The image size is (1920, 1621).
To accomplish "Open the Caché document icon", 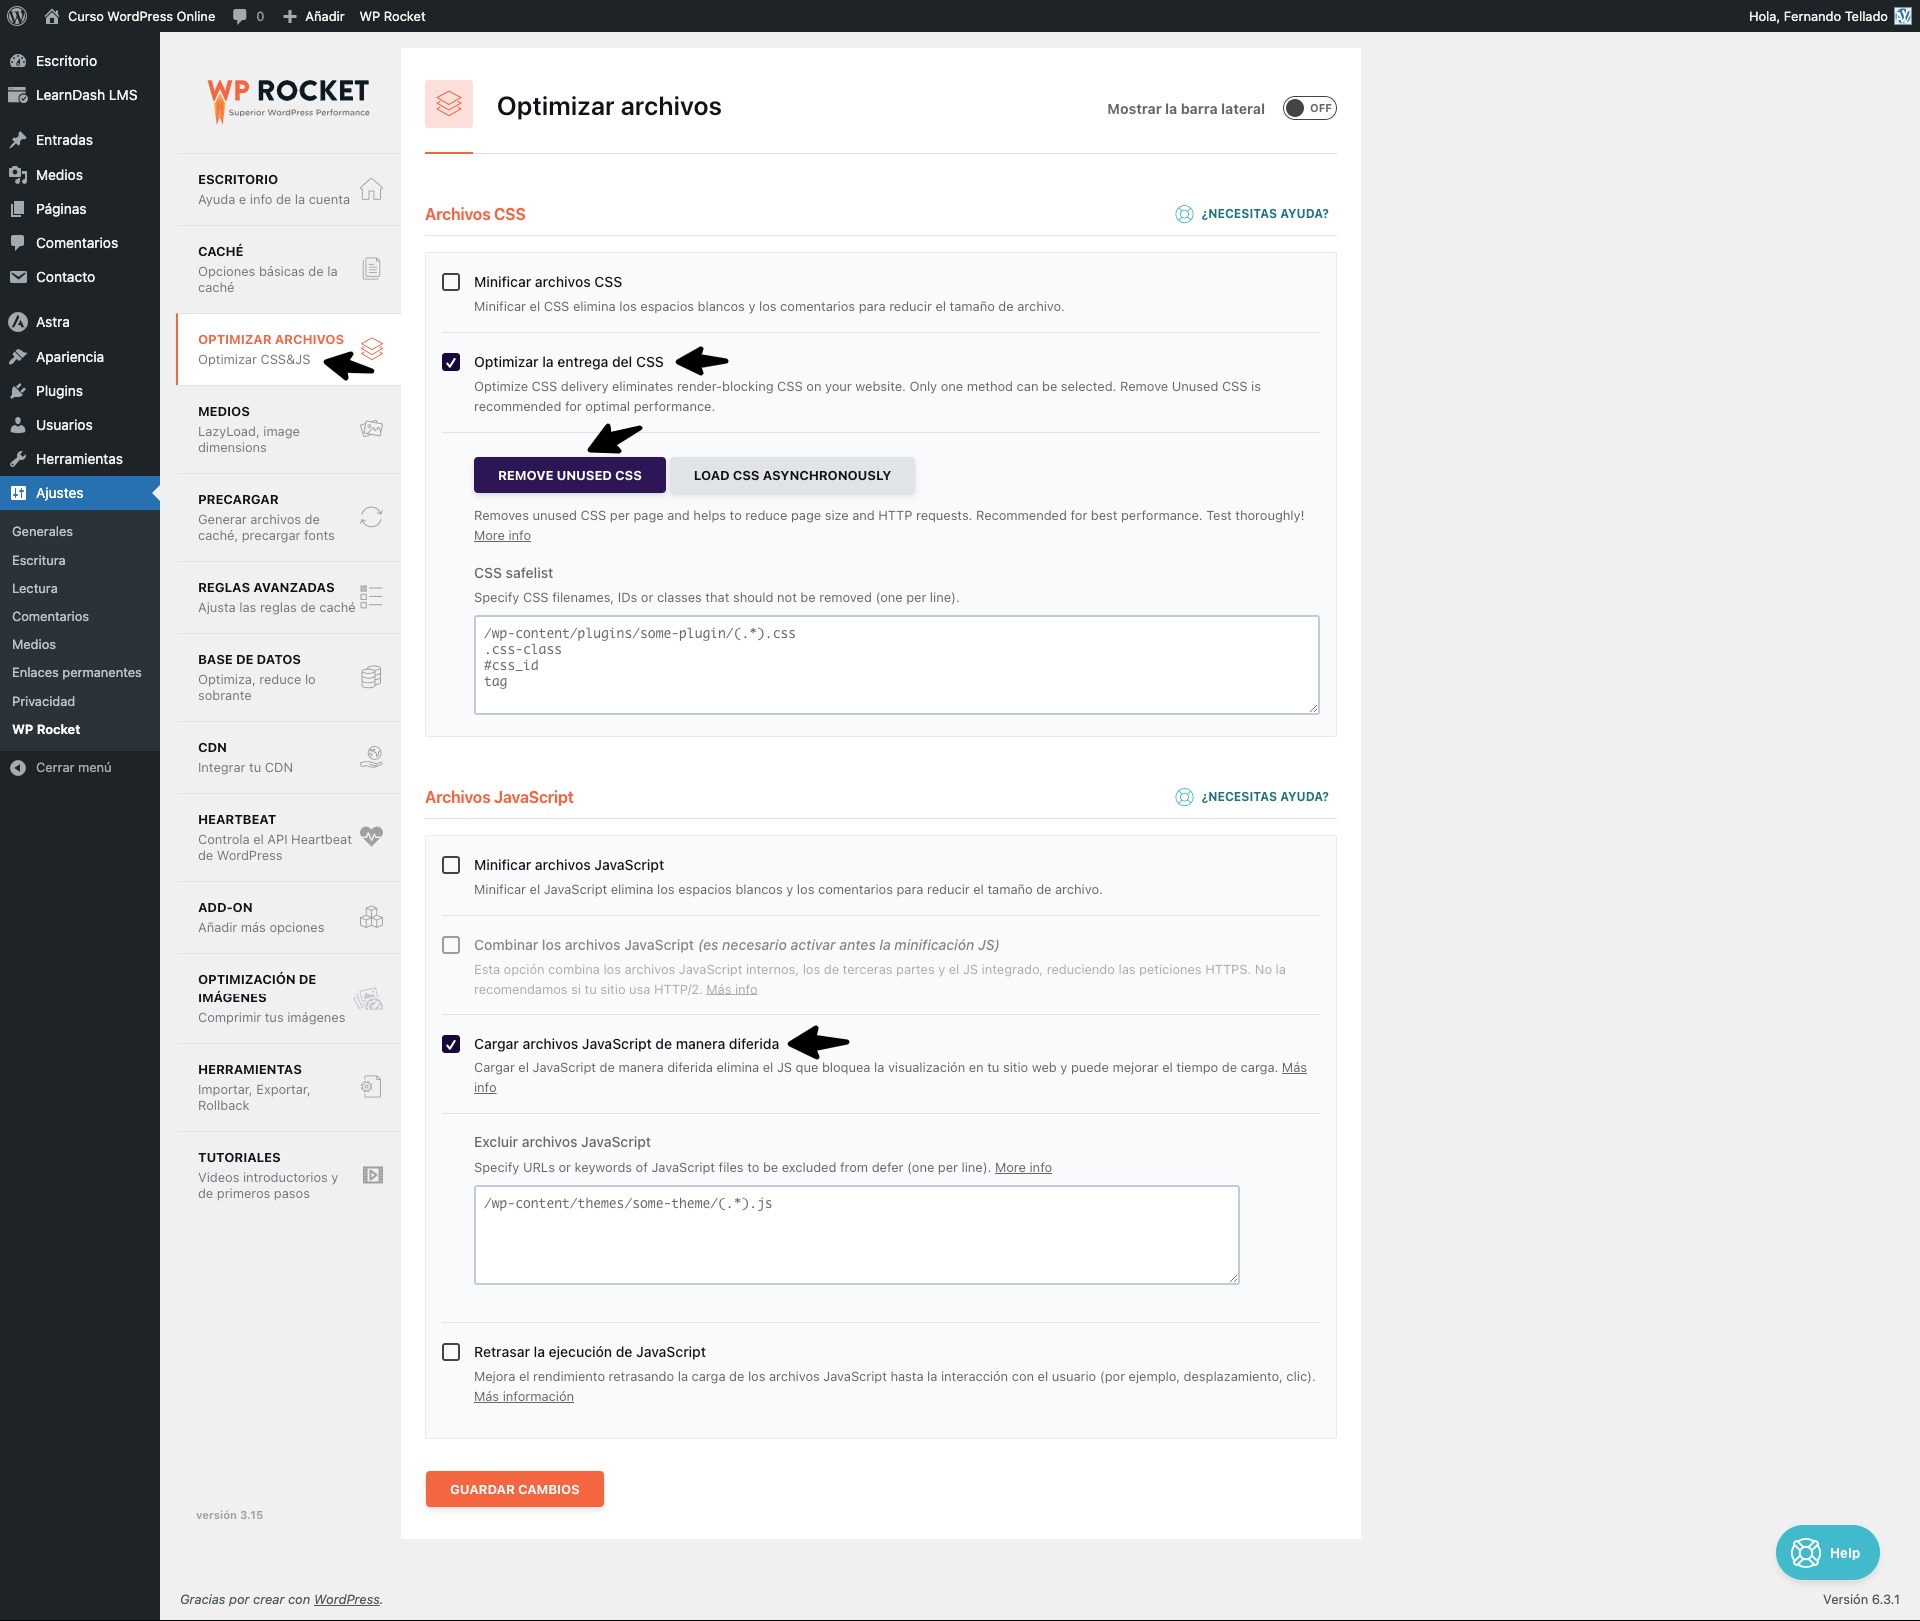I will tap(371, 268).
